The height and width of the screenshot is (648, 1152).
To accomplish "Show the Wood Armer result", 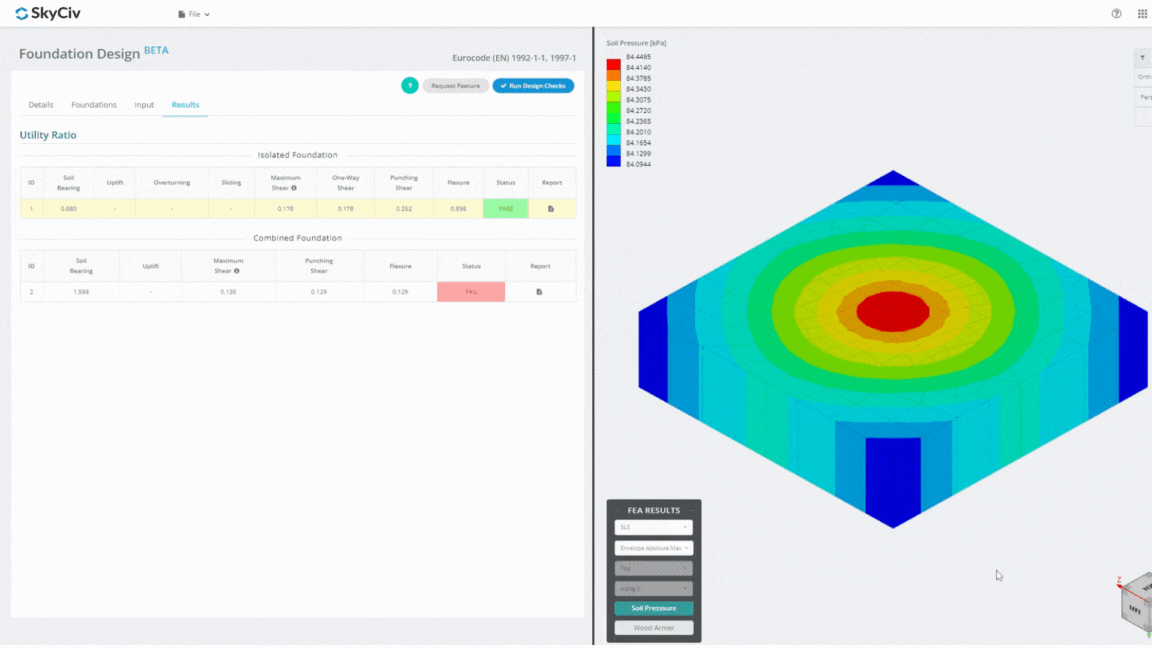I will pos(653,628).
